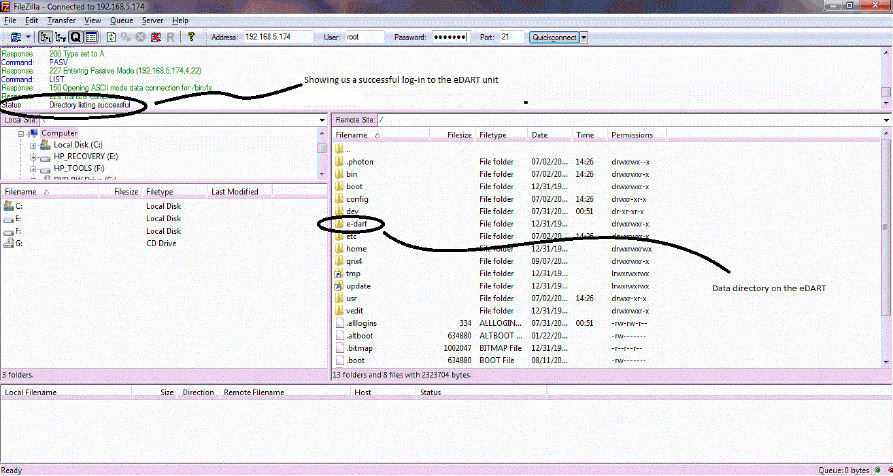Select the C: drive icon in local list
This screenshot has width=893, height=476.
(9, 206)
